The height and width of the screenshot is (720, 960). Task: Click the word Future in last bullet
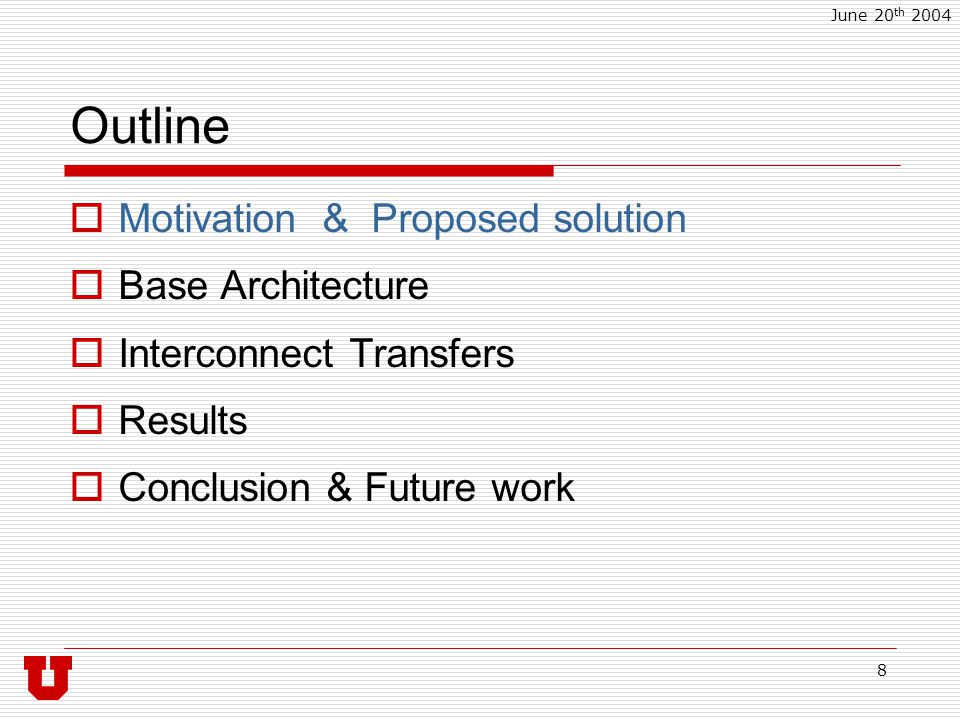click(420, 488)
